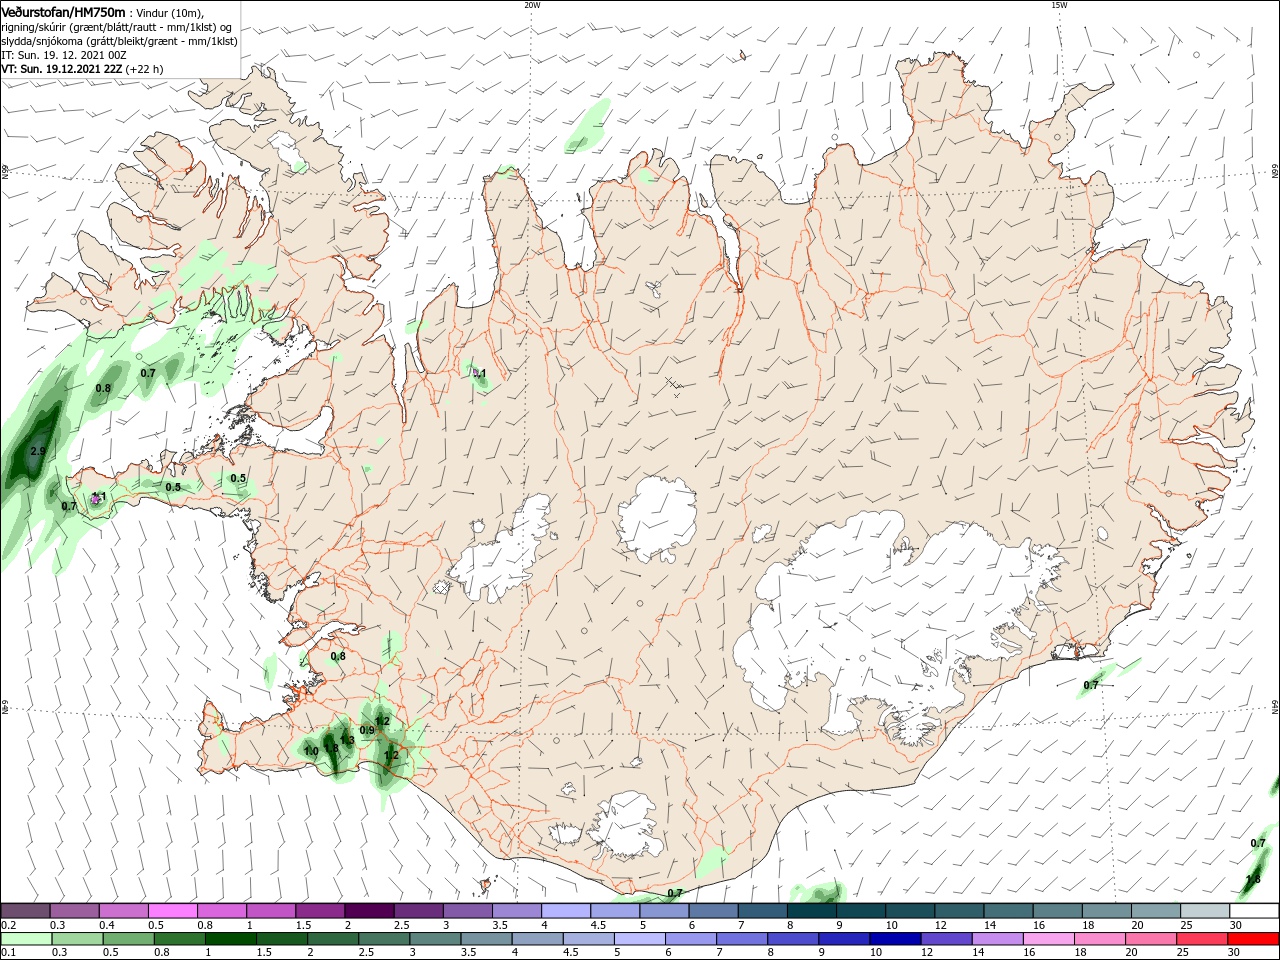The height and width of the screenshot is (960, 1280).
Task: Click the 15W longitude label
Action: tap(1059, 5)
